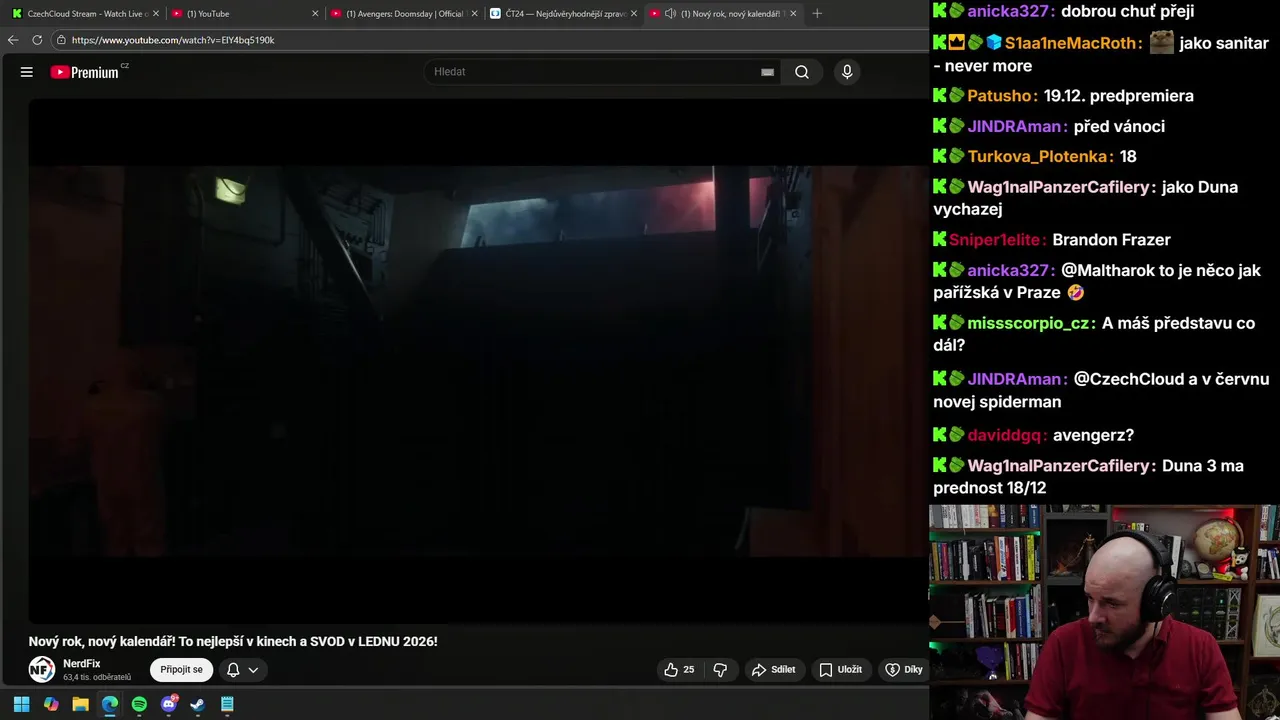Image resolution: width=1280 pixels, height=720 pixels.
Task: Close the Avengers: Doomsday tab
Action: (x=474, y=14)
